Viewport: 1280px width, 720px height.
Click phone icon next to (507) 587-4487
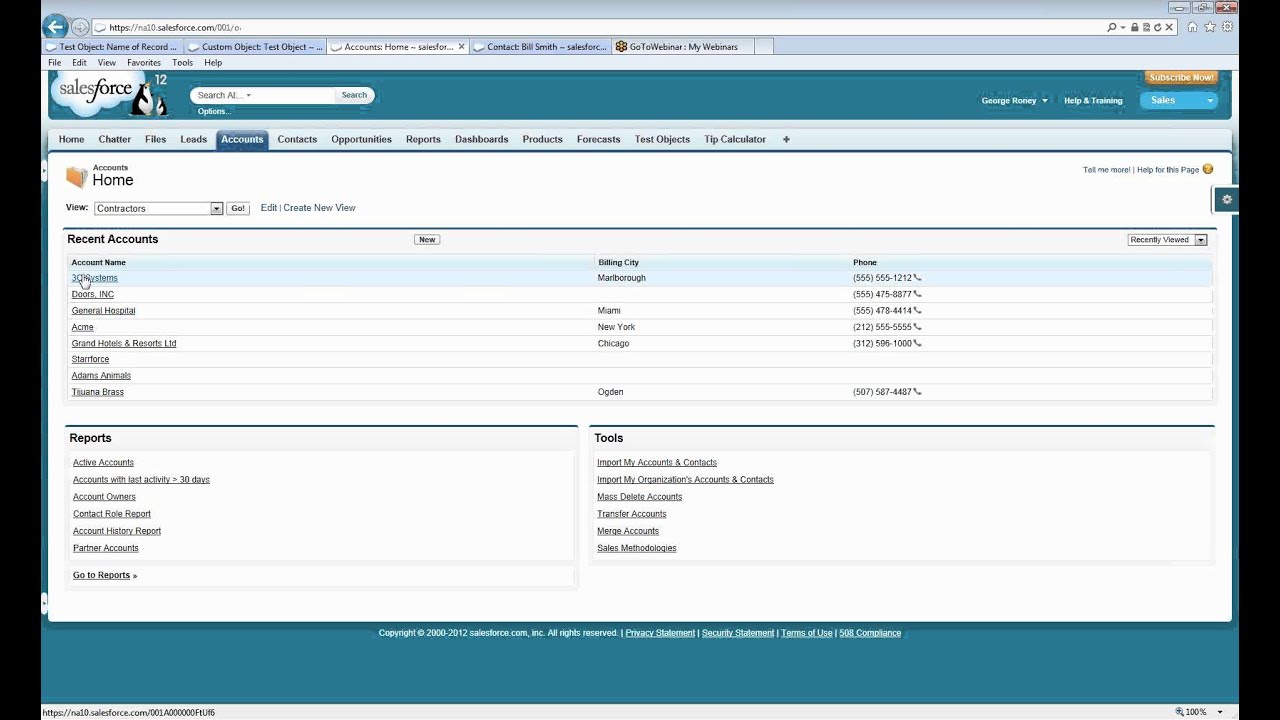[x=918, y=392]
